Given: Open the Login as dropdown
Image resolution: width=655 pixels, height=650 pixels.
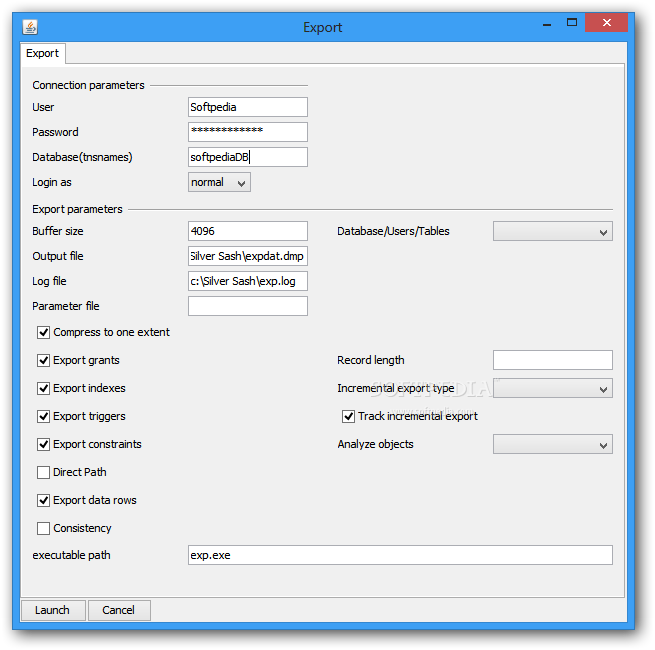Looking at the screenshot, I should 219,182.
